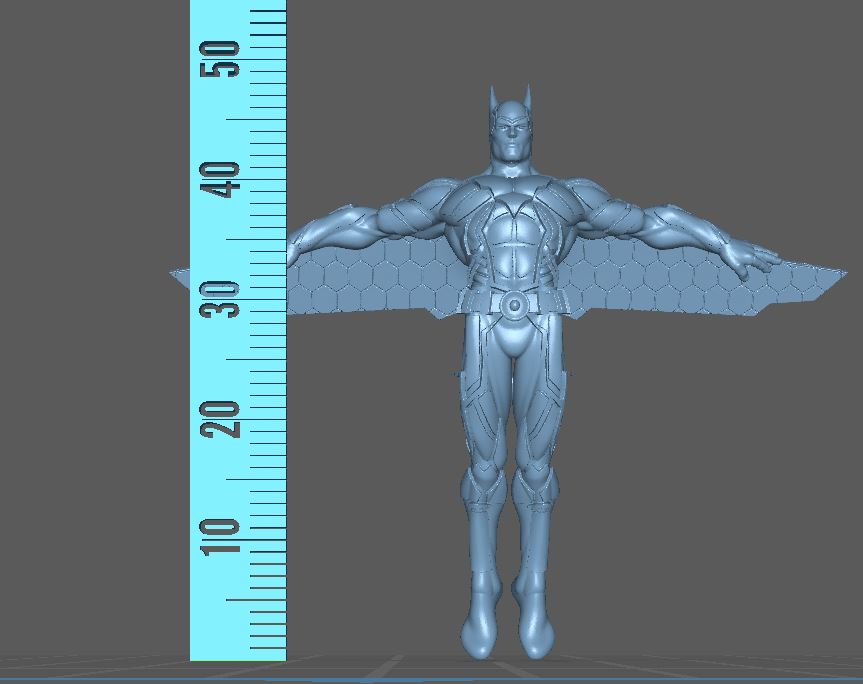Viewport: 863px width, 684px height.
Task: Select the figure's masked head
Action: click(512, 135)
